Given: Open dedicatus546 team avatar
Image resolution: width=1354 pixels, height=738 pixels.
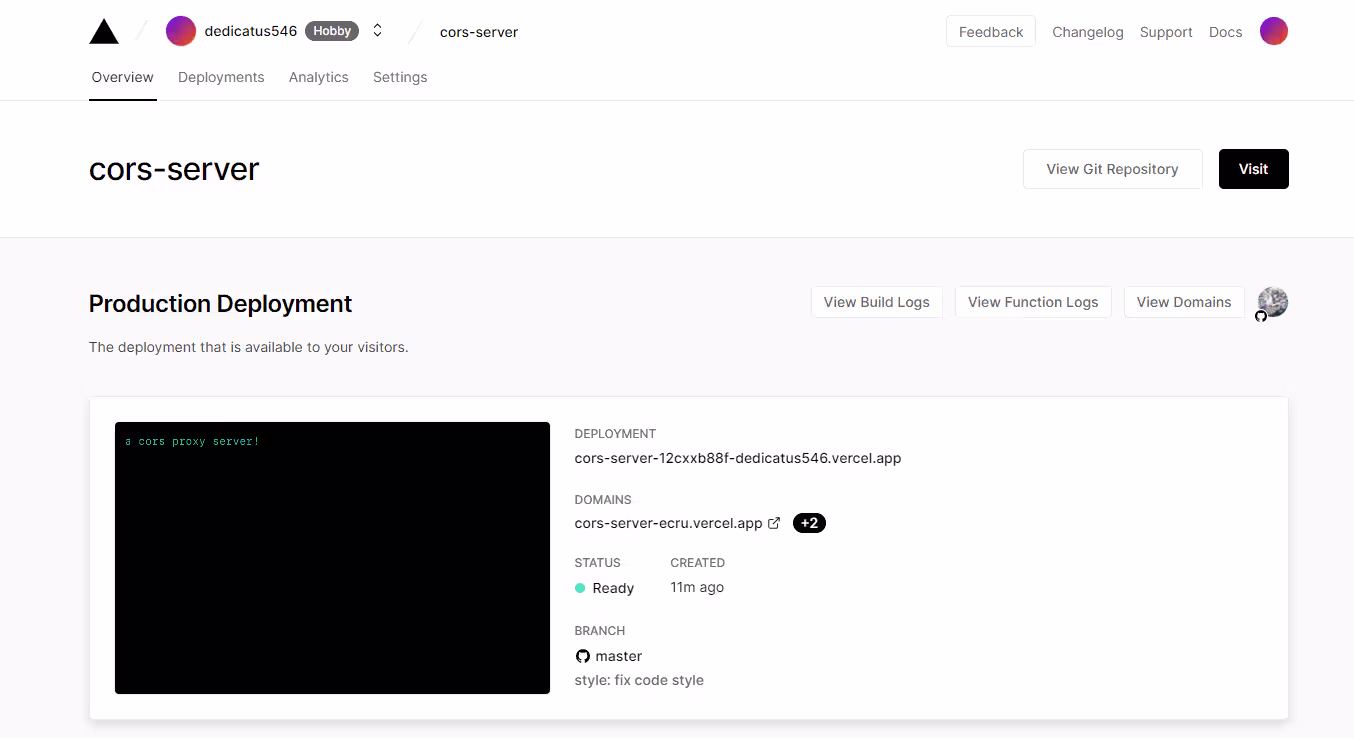Looking at the screenshot, I should point(181,31).
